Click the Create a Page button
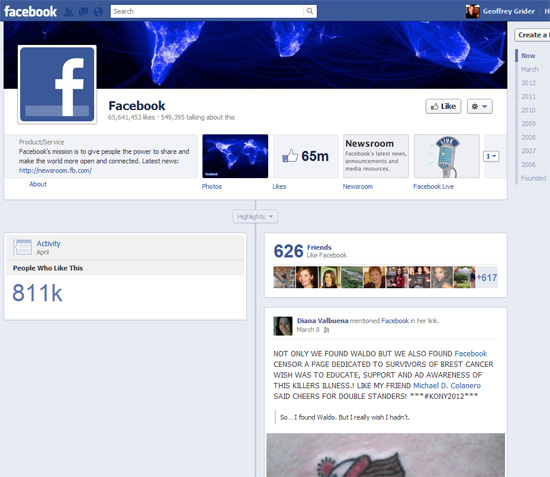Image resolution: width=550 pixels, height=477 pixels. click(x=532, y=35)
